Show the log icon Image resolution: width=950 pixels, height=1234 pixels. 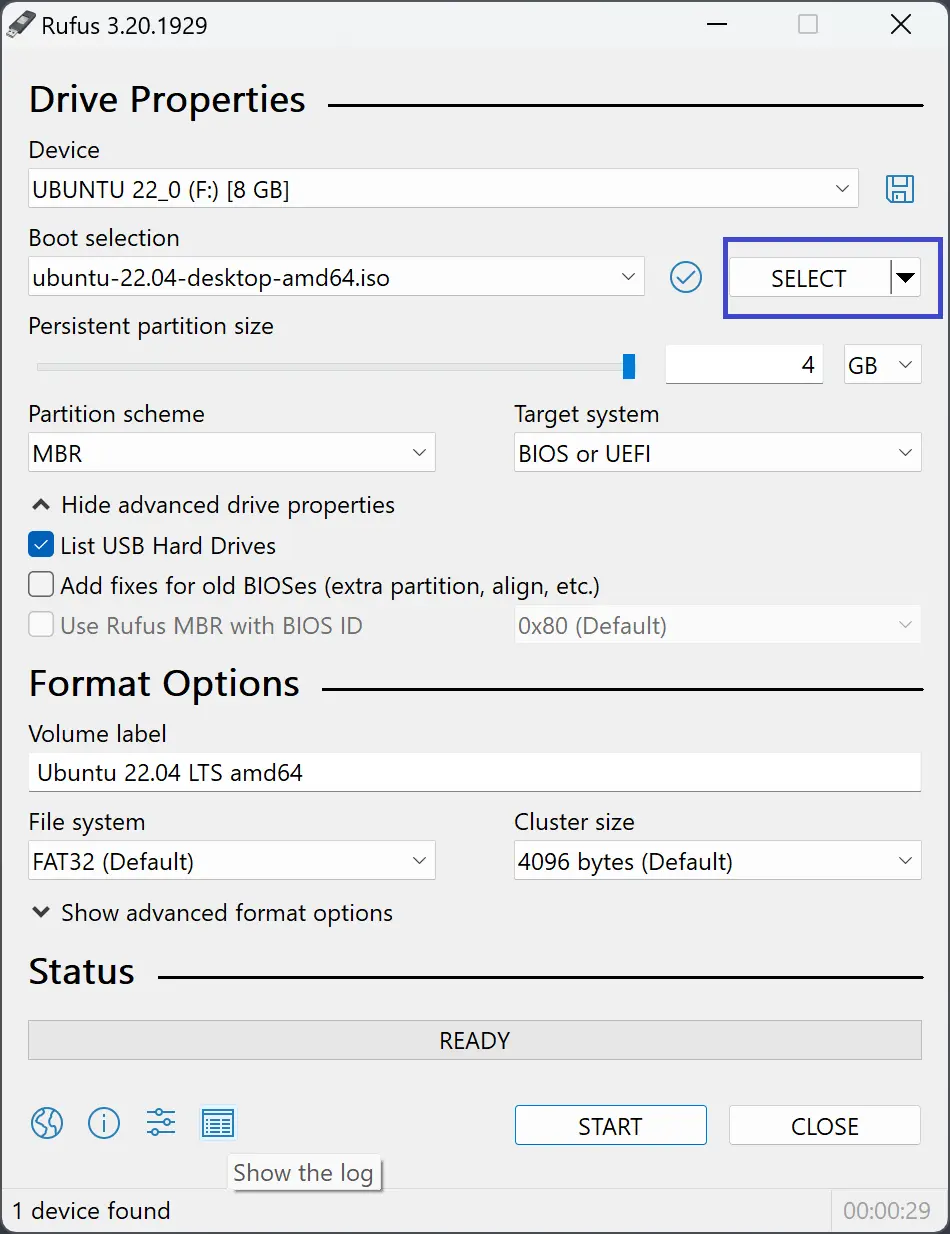click(x=218, y=1124)
